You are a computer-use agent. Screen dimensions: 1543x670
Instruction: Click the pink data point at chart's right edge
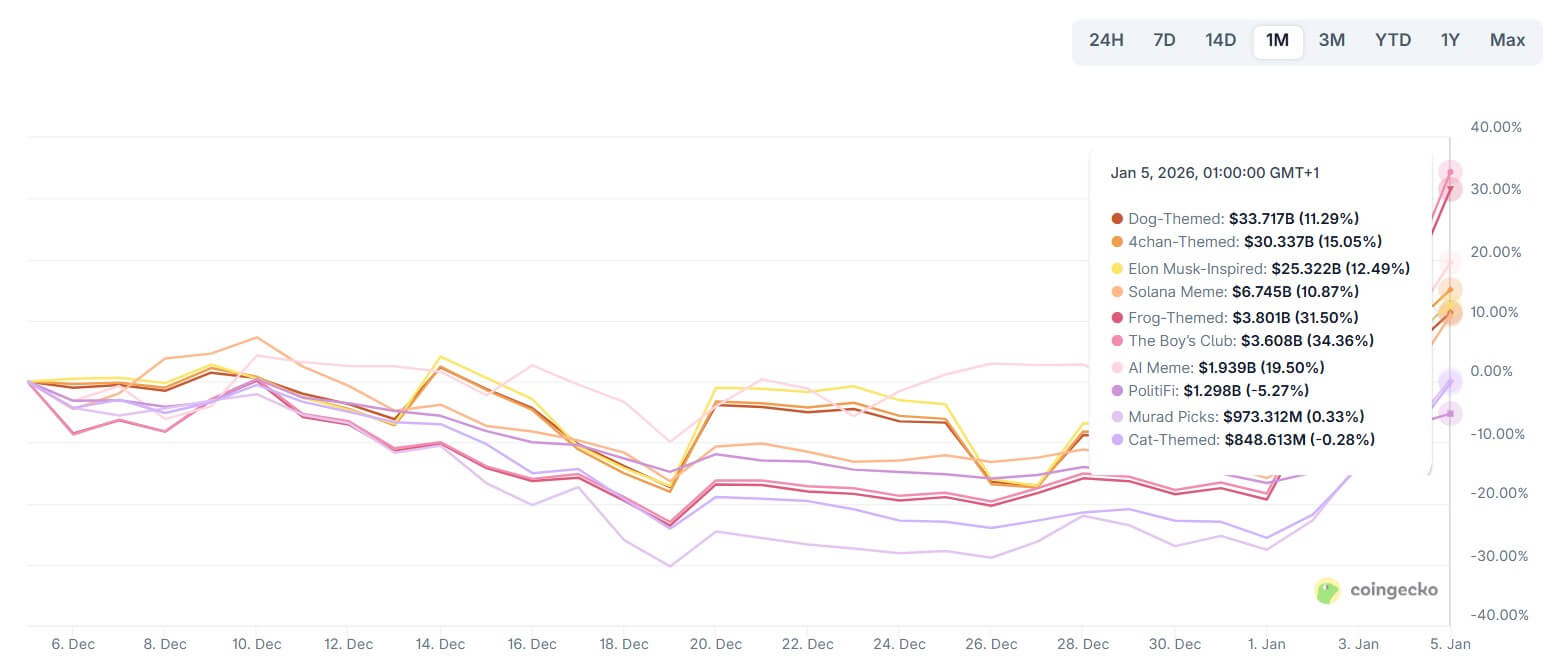tap(1448, 170)
